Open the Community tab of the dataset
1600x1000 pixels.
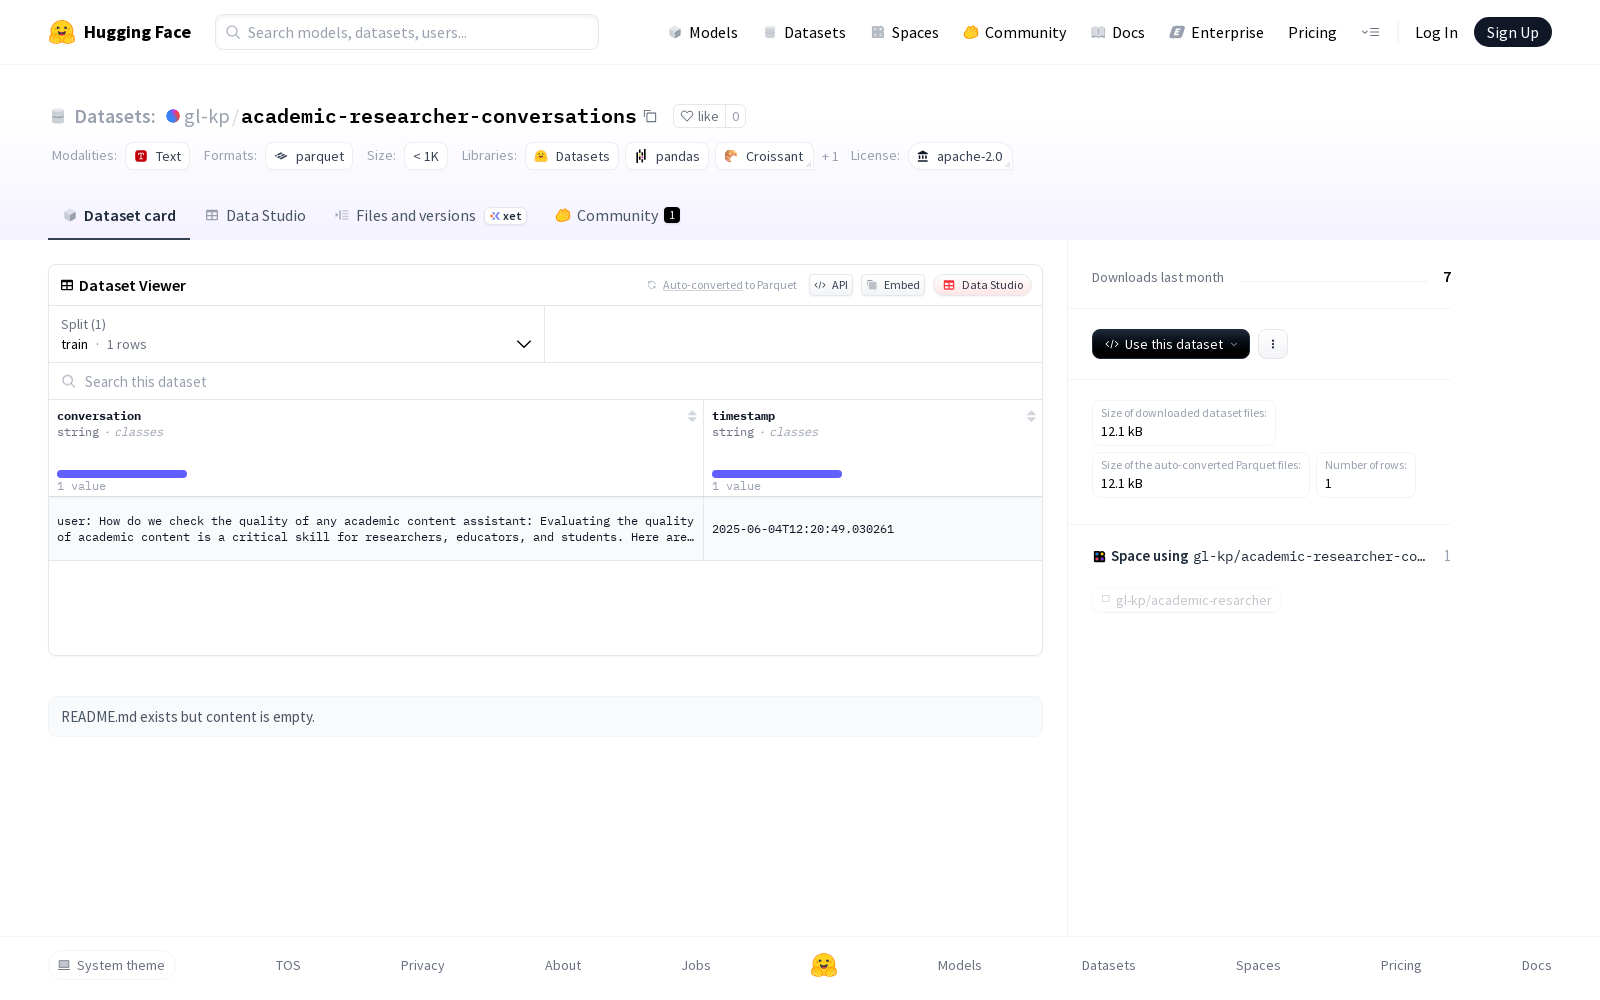pos(618,215)
